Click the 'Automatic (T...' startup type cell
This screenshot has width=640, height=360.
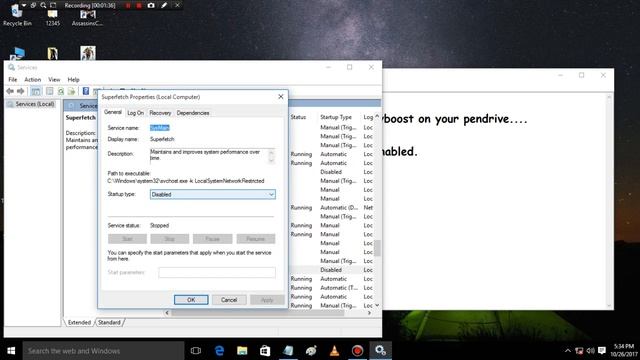338,288
